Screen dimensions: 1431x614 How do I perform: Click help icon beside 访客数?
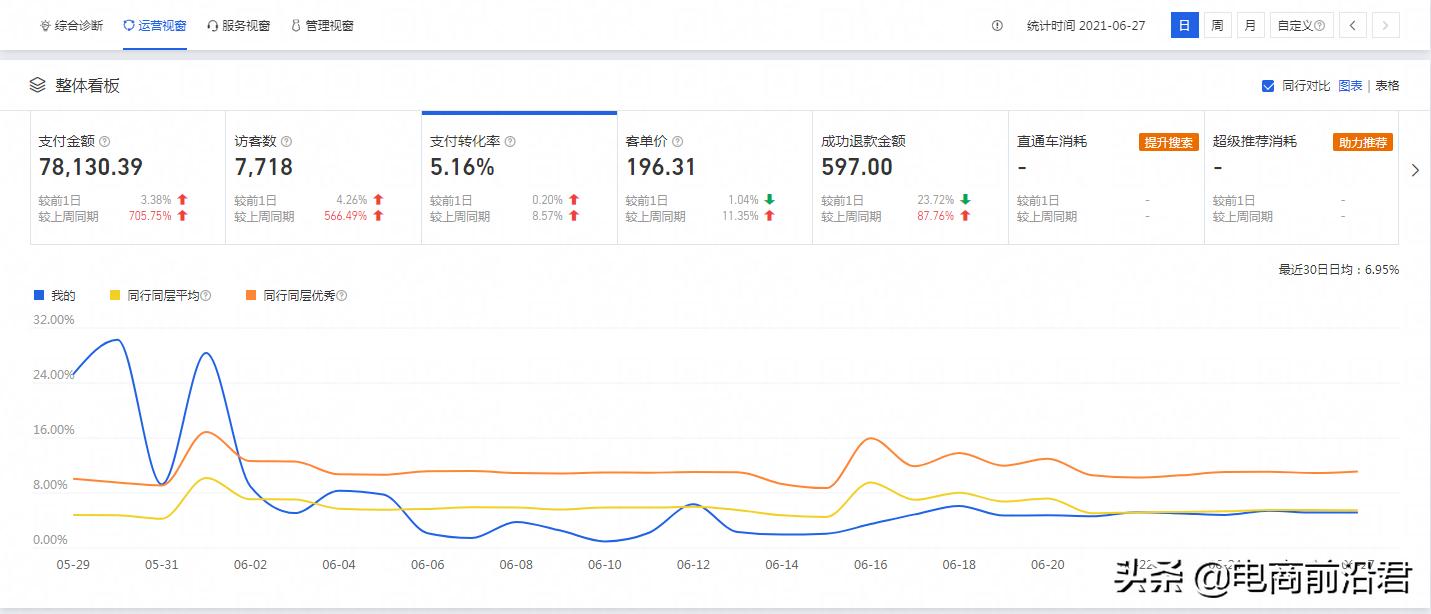(x=287, y=142)
